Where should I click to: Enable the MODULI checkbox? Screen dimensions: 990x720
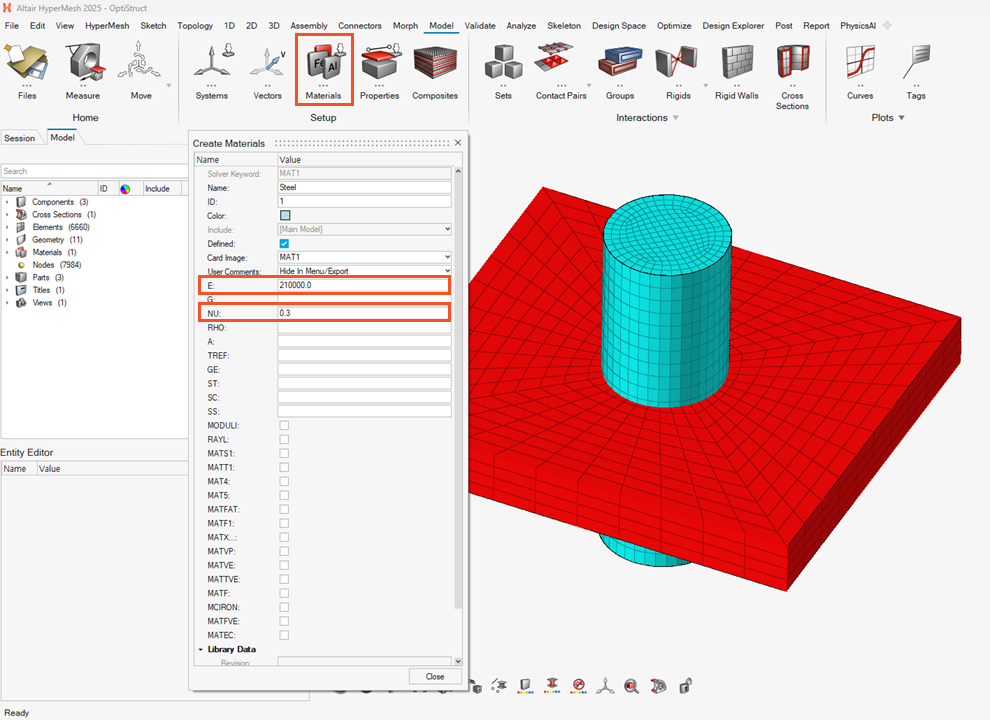coord(284,426)
